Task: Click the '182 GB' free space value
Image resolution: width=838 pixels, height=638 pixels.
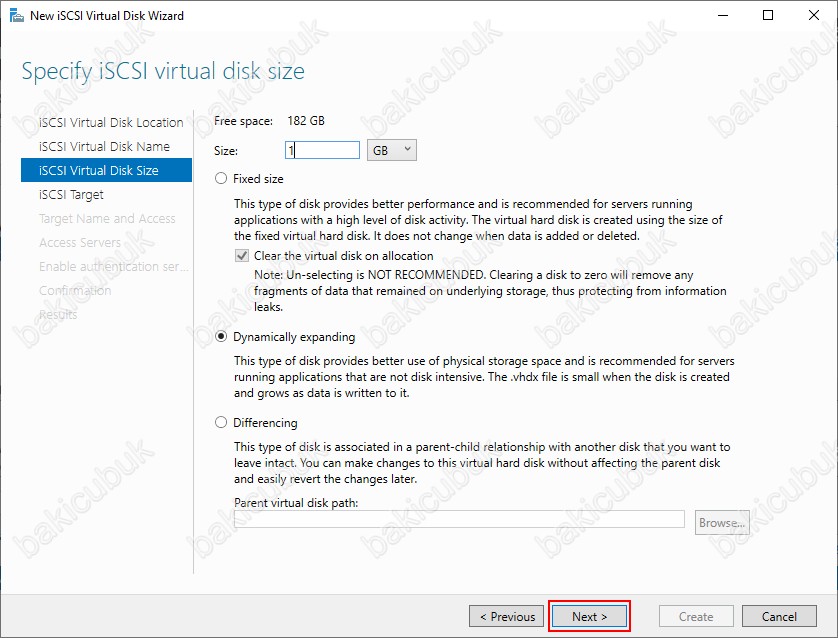Action: (x=306, y=121)
